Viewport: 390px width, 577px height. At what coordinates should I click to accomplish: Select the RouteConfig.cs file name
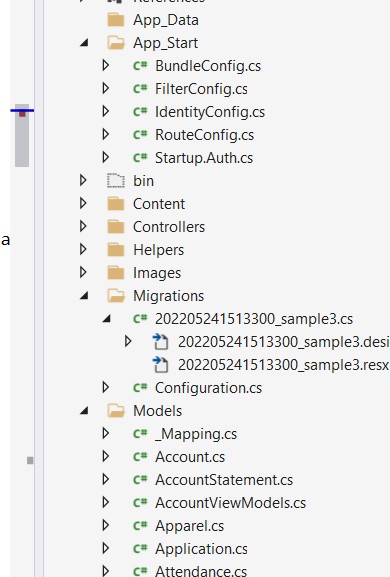click(x=205, y=135)
